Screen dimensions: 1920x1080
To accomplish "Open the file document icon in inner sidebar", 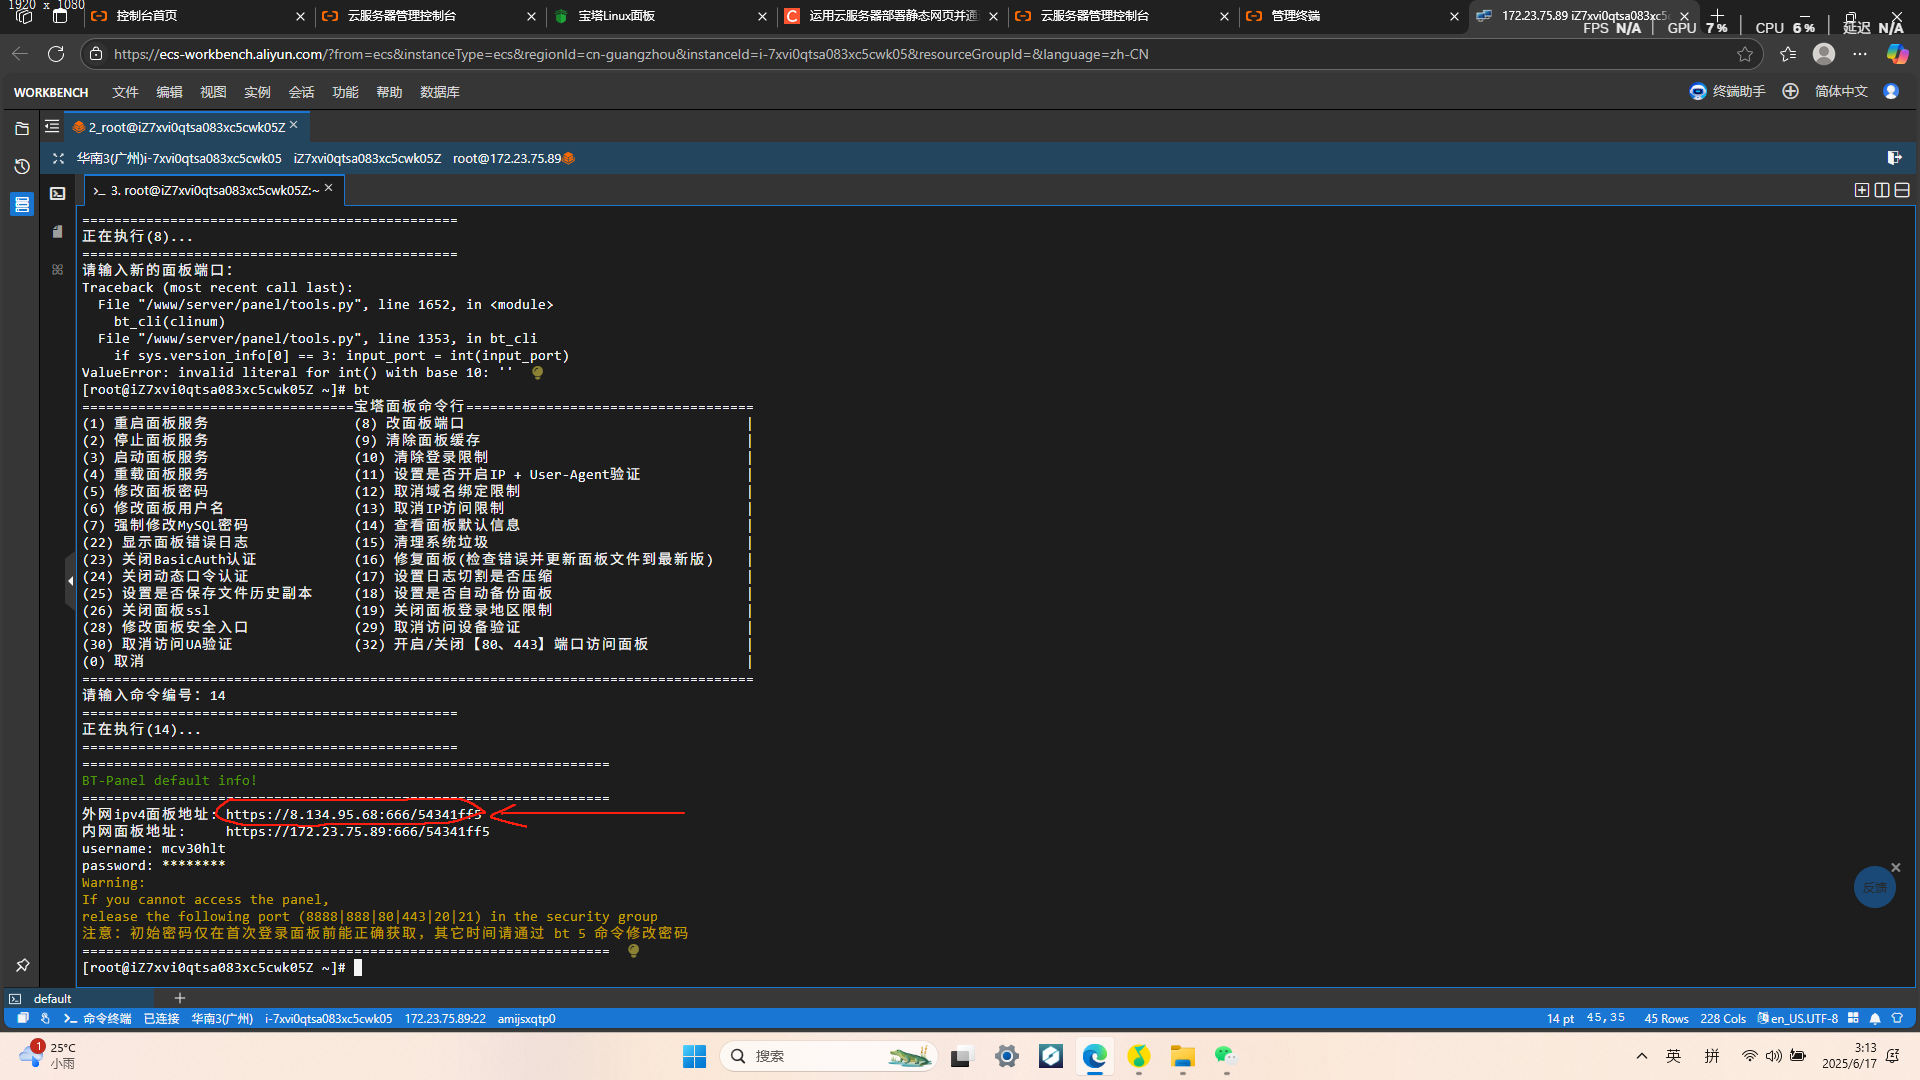I will pos(58,231).
